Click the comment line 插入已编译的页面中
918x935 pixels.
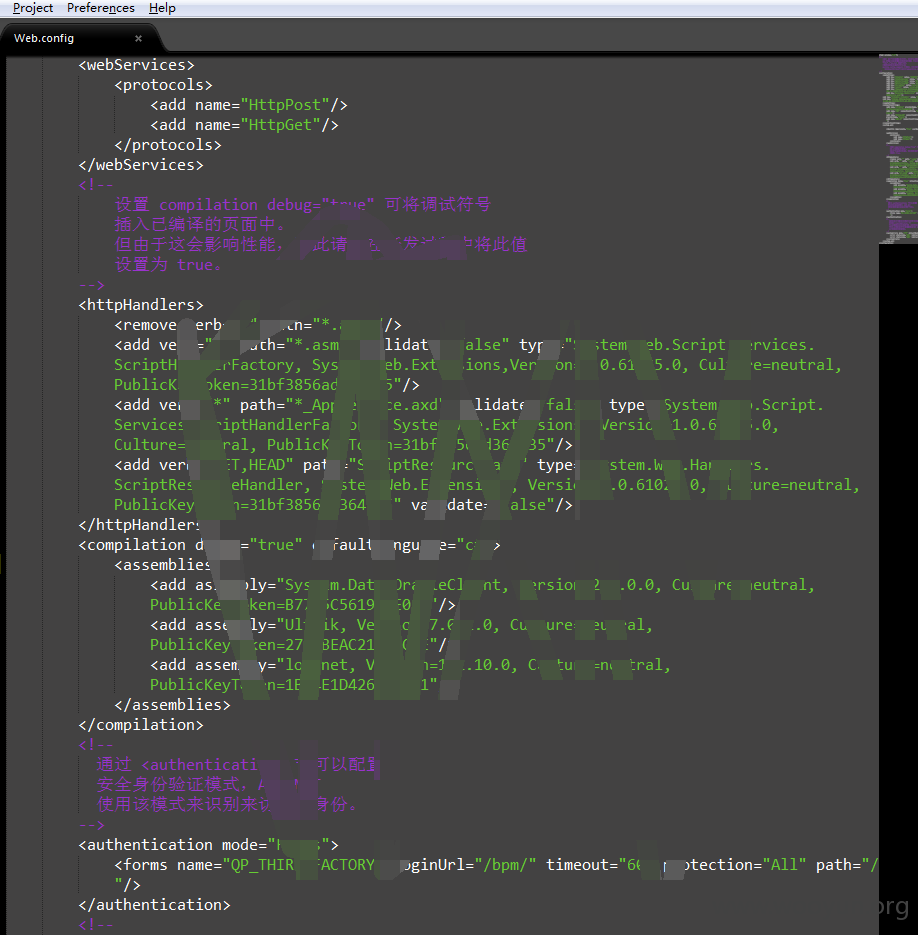[x=200, y=225]
